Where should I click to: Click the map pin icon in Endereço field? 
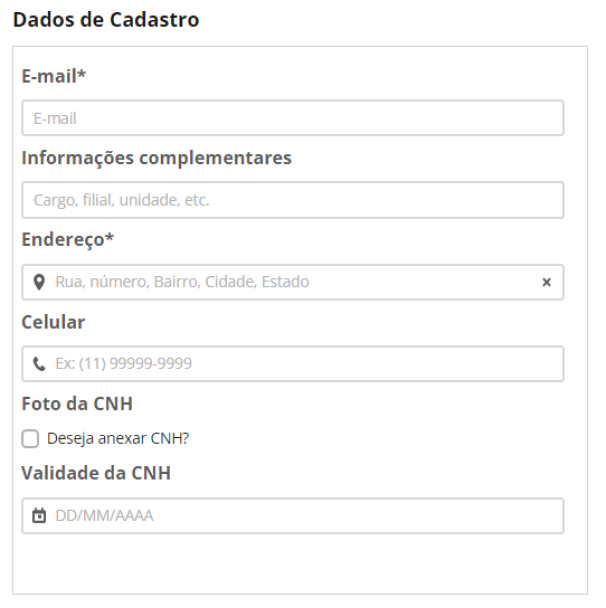(x=39, y=282)
